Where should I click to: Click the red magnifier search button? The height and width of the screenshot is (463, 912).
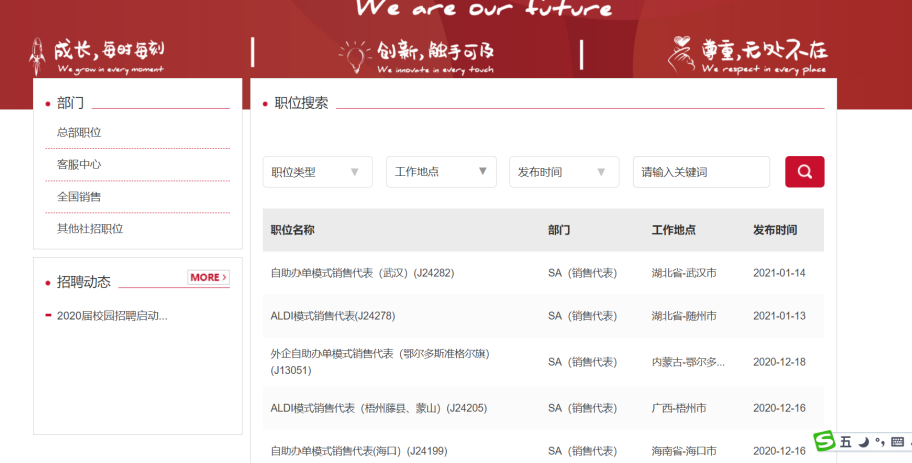tap(804, 172)
